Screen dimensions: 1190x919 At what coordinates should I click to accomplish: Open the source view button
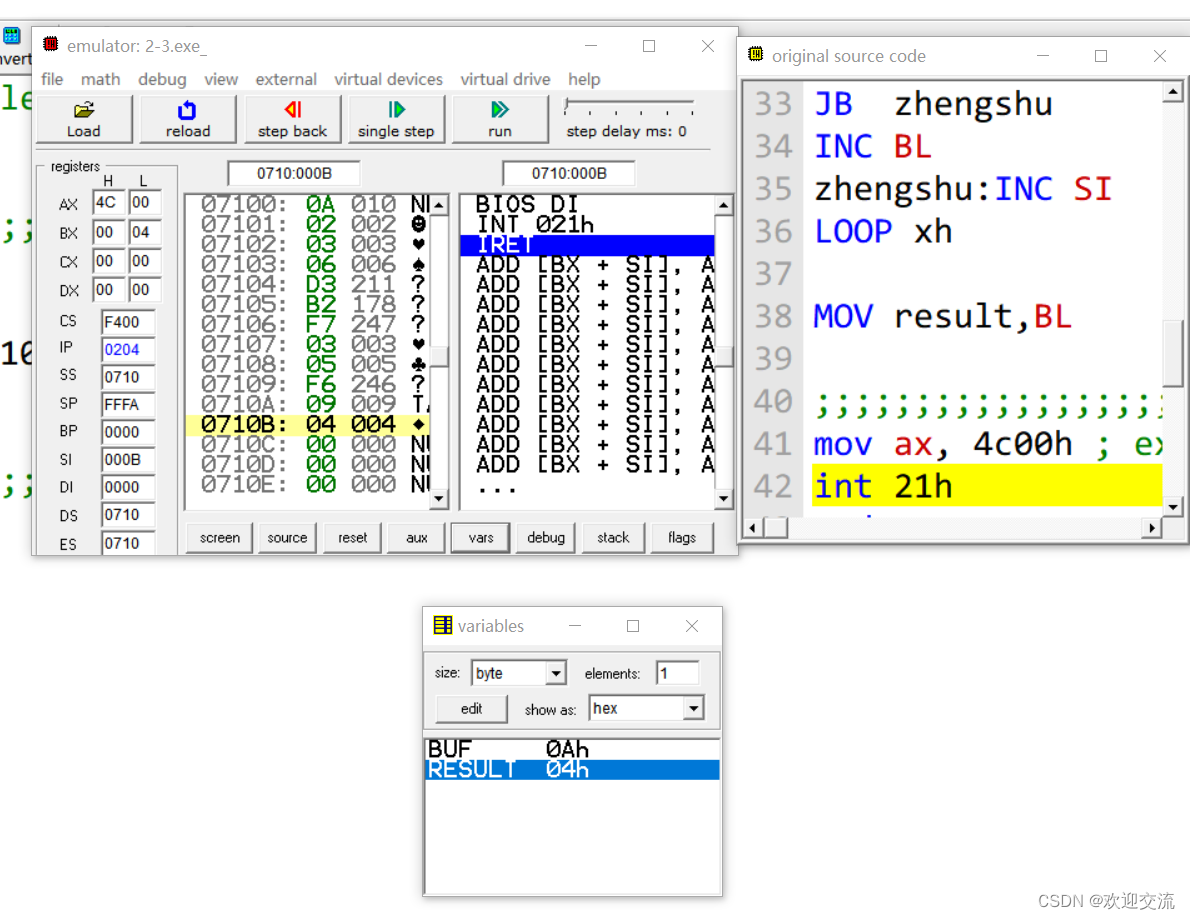(287, 537)
